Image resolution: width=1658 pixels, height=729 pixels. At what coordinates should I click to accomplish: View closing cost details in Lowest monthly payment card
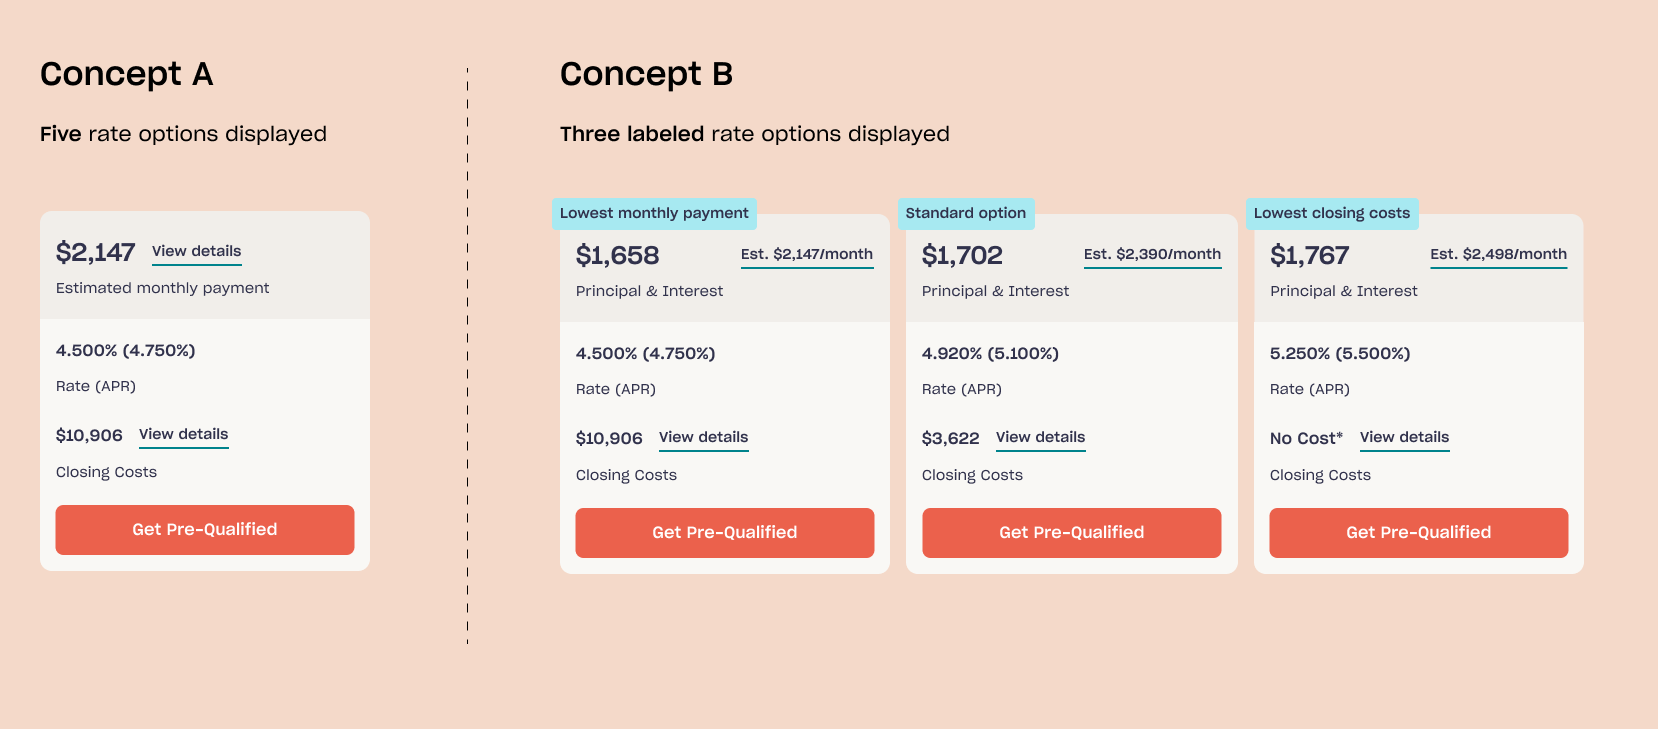(703, 437)
